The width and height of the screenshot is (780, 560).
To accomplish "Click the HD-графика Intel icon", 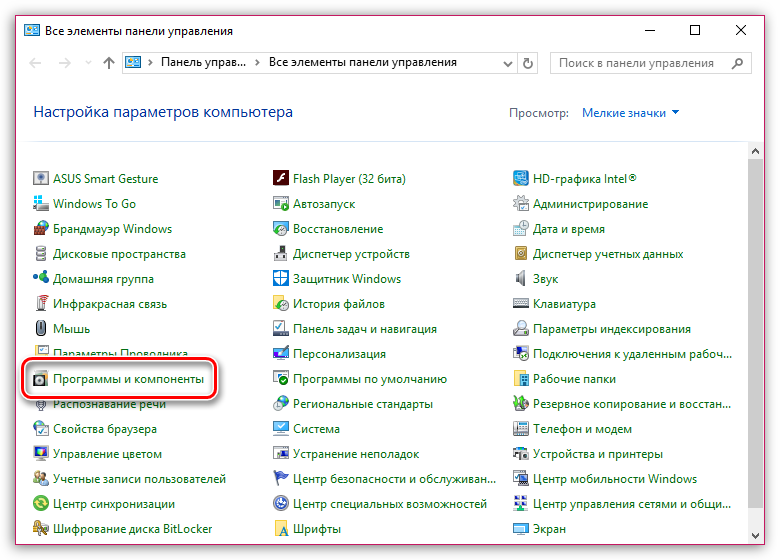I will (x=521, y=179).
